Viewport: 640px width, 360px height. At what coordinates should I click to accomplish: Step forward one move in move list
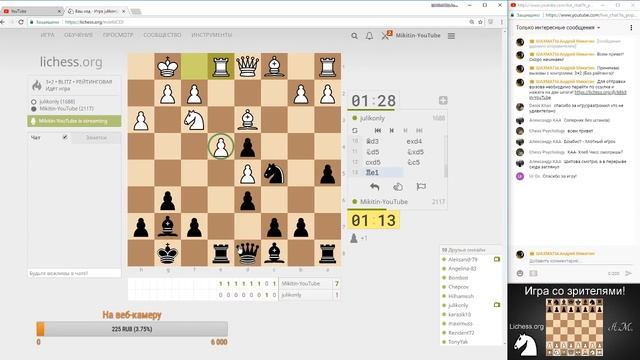[405, 131]
